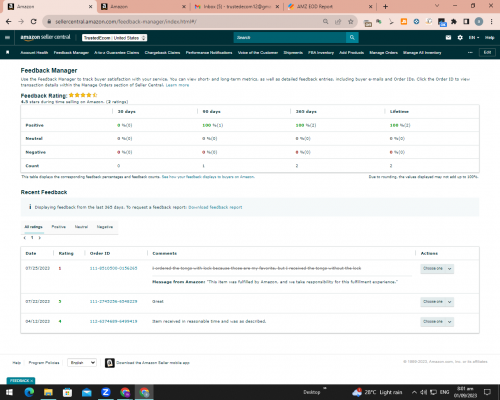This screenshot has width=500, height=400.
Task: Open the order ID from the 07/22/2023 feedback row
Action: 113,301
